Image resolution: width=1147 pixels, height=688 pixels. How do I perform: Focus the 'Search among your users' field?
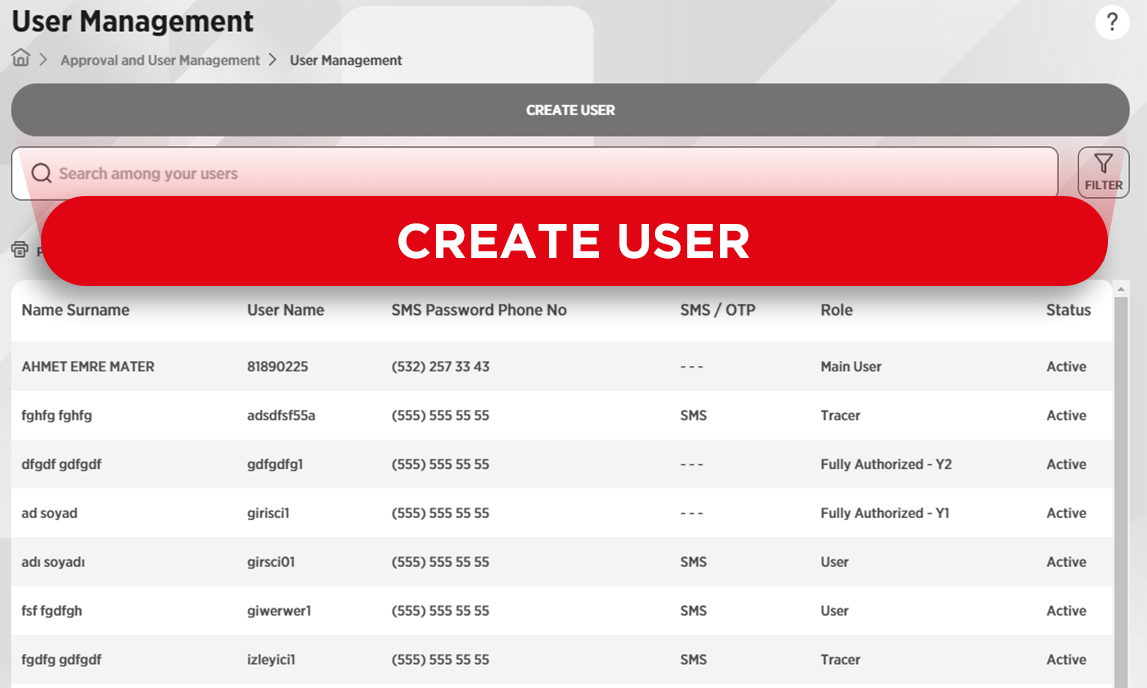pyautogui.click(x=540, y=174)
